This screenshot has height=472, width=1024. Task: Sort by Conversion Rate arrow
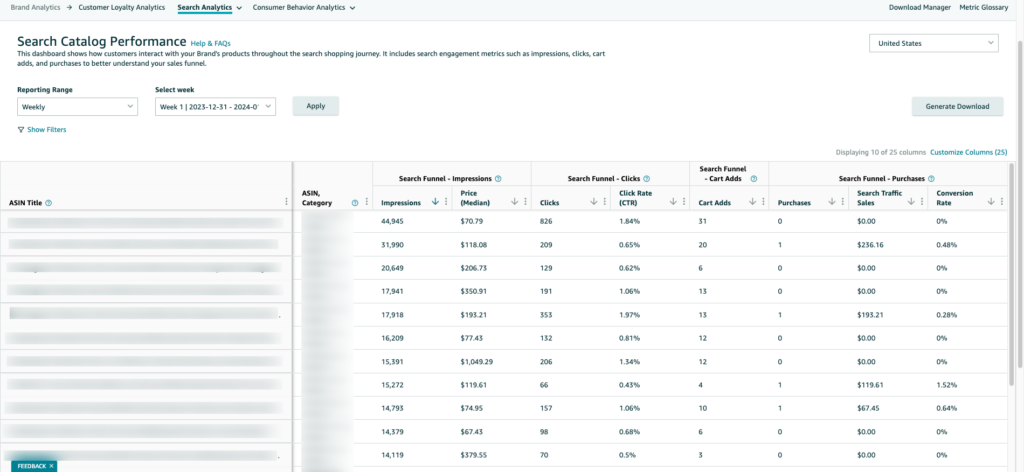pos(991,202)
